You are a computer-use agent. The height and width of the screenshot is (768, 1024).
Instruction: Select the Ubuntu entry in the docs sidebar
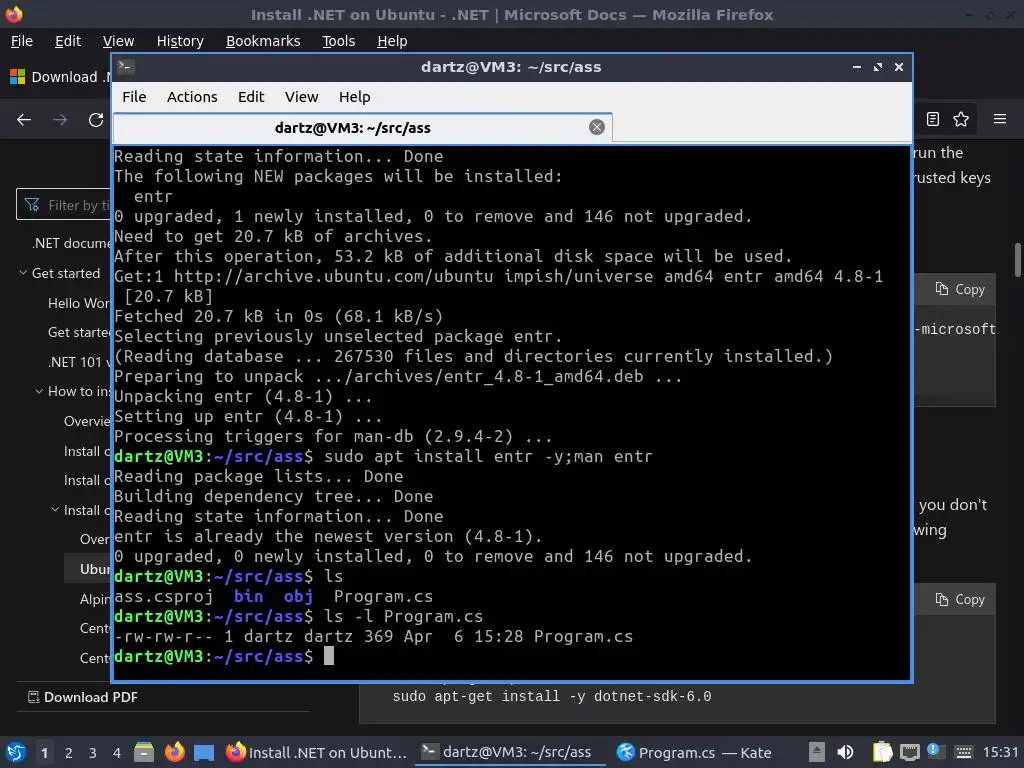pos(88,569)
